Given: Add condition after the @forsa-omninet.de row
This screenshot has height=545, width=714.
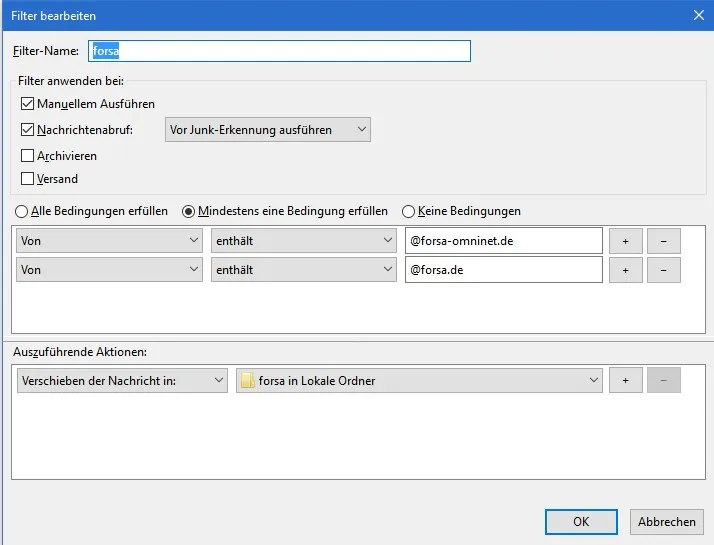Looking at the screenshot, I should pyautogui.click(x=626, y=241).
